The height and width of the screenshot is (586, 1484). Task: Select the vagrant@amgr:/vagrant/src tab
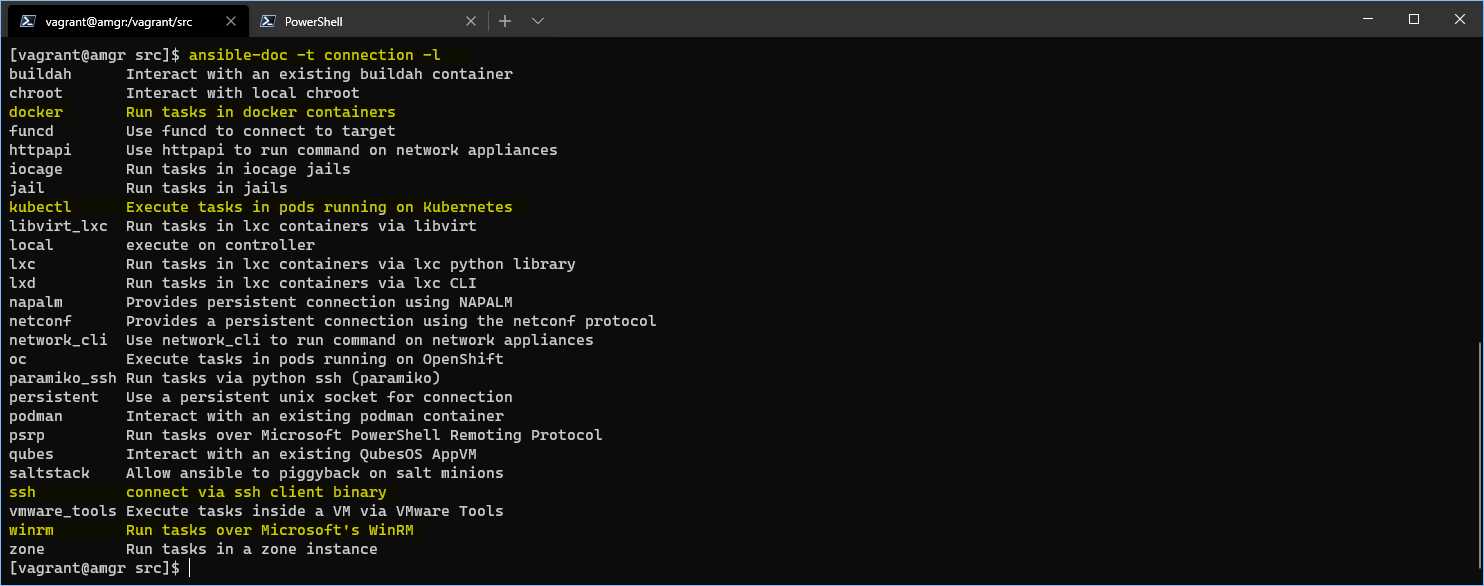click(120, 19)
